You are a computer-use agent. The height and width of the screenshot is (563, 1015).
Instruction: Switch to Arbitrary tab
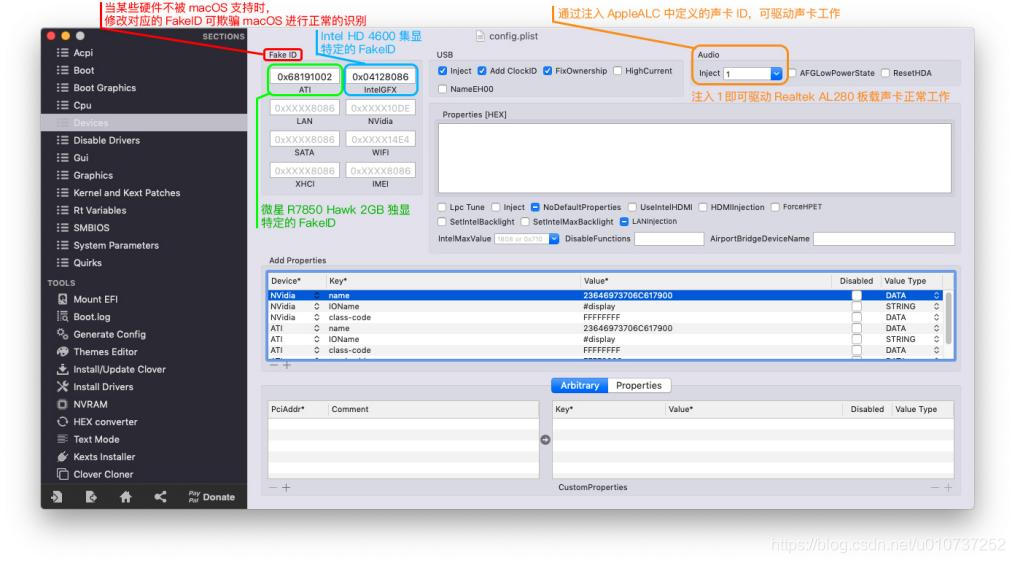579,385
